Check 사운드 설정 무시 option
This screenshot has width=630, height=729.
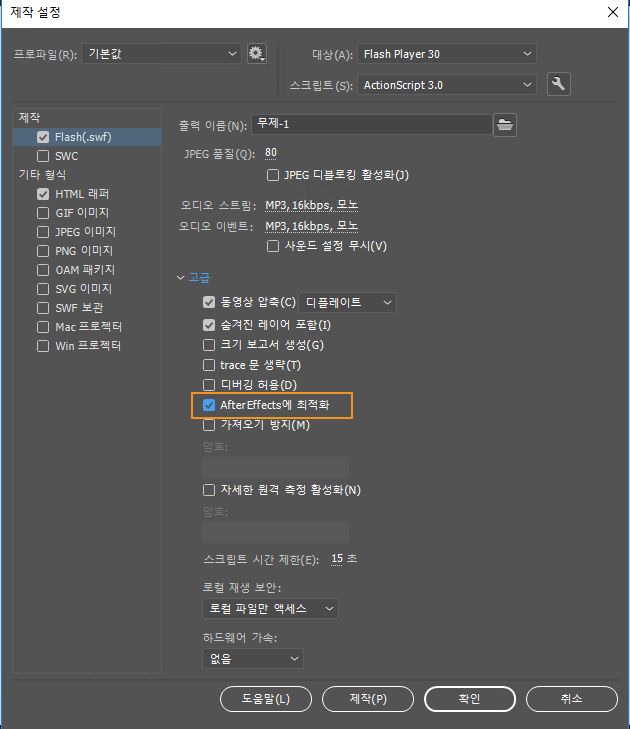coord(273,246)
